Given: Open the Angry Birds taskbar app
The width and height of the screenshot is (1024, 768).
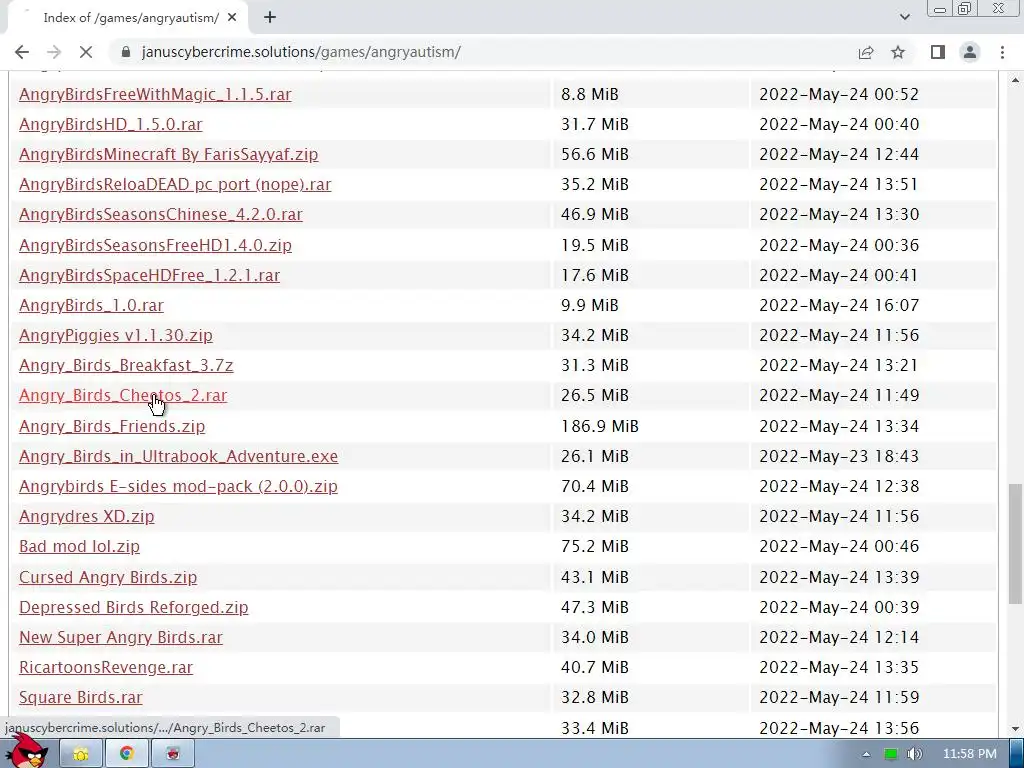Looking at the screenshot, I should click(x=172, y=754).
